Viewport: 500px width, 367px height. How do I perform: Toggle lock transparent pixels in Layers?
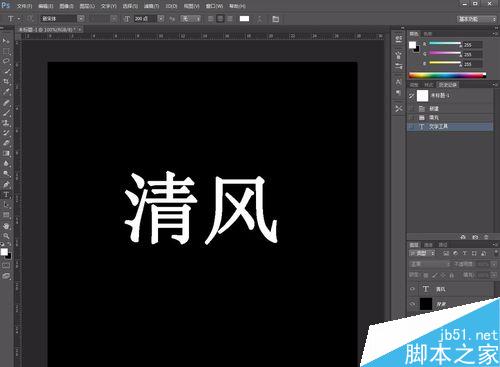pyautogui.click(x=426, y=275)
